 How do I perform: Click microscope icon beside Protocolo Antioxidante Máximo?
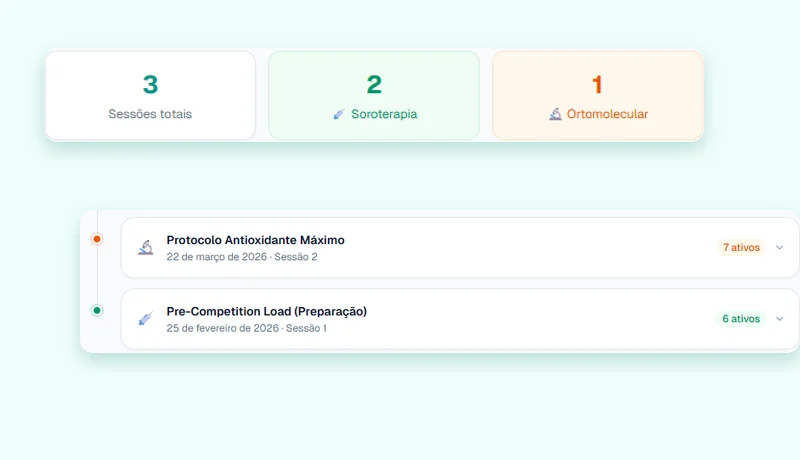(145, 247)
